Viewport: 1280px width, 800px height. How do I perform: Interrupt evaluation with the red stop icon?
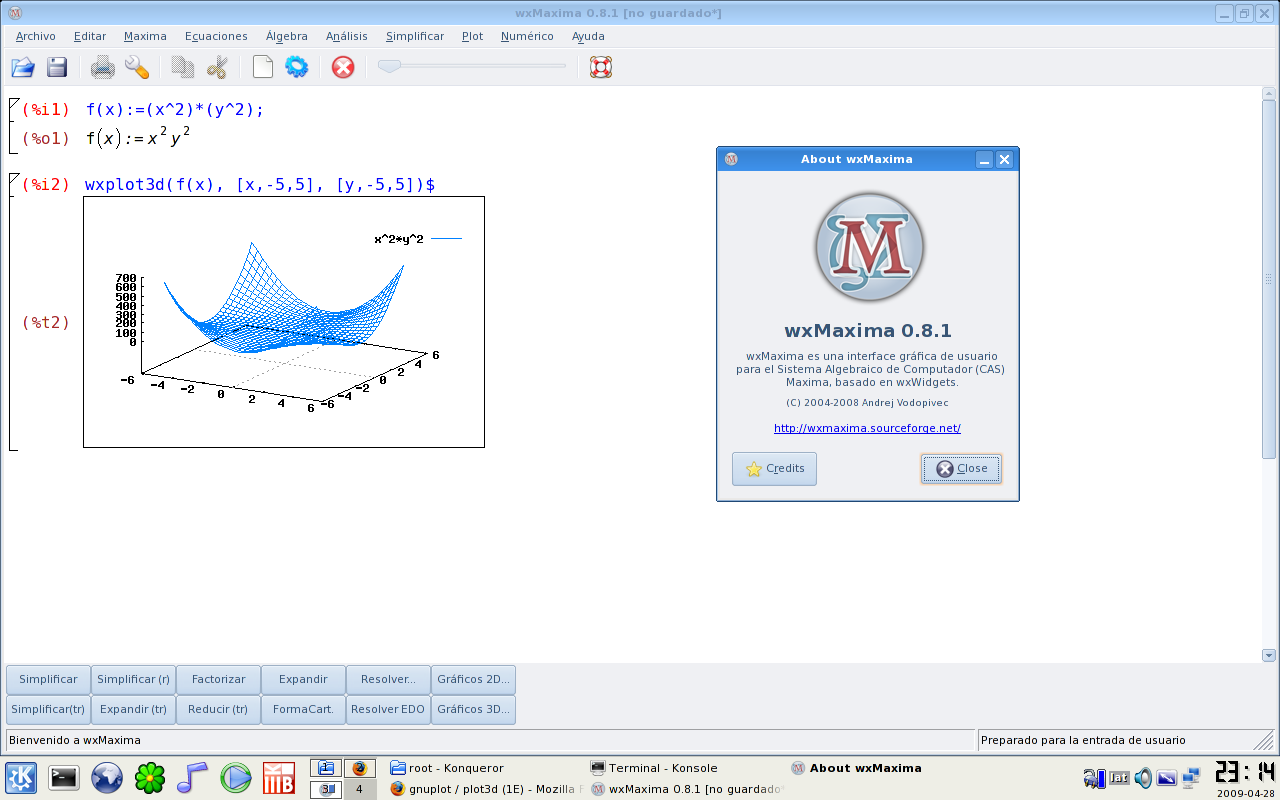click(342, 67)
